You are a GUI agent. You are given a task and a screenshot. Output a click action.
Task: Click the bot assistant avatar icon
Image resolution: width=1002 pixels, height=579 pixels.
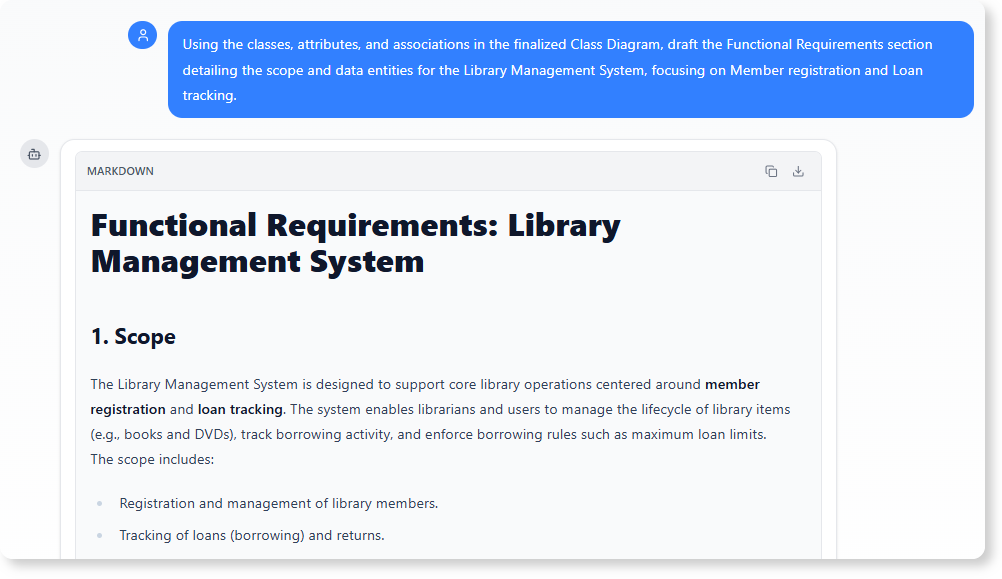[34, 153]
